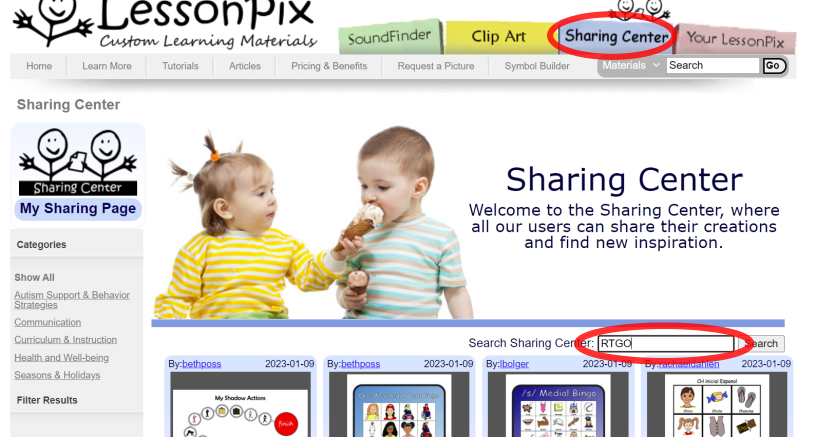Focus the top Search input field
Screen dimensions: 815x437
click(x=713, y=65)
